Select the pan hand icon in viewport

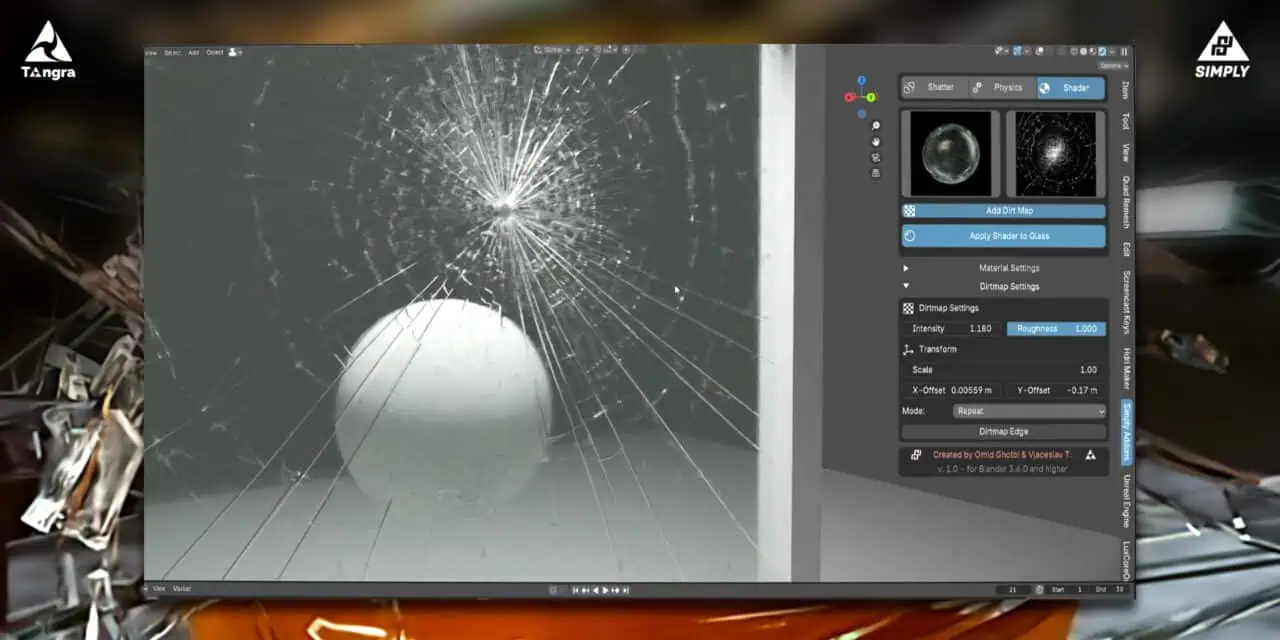(876, 142)
